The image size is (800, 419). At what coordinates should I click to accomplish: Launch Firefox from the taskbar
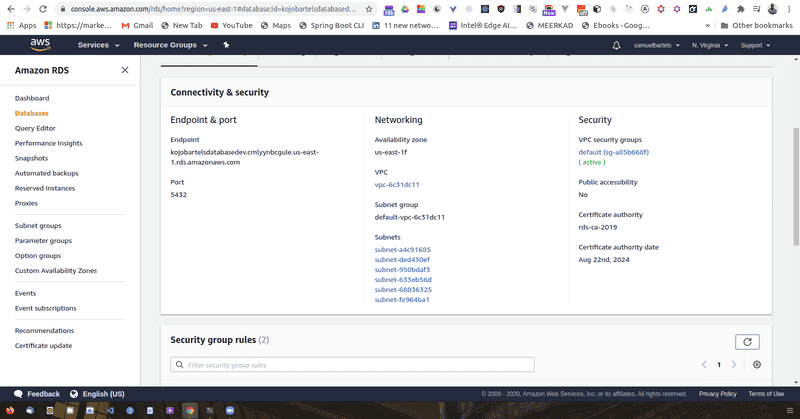tap(10, 410)
